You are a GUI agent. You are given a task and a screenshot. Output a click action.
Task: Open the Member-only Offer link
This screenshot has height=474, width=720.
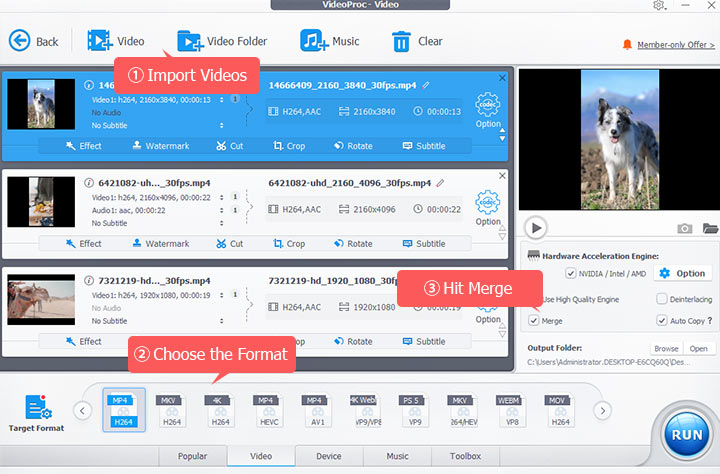tap(675, 45)
